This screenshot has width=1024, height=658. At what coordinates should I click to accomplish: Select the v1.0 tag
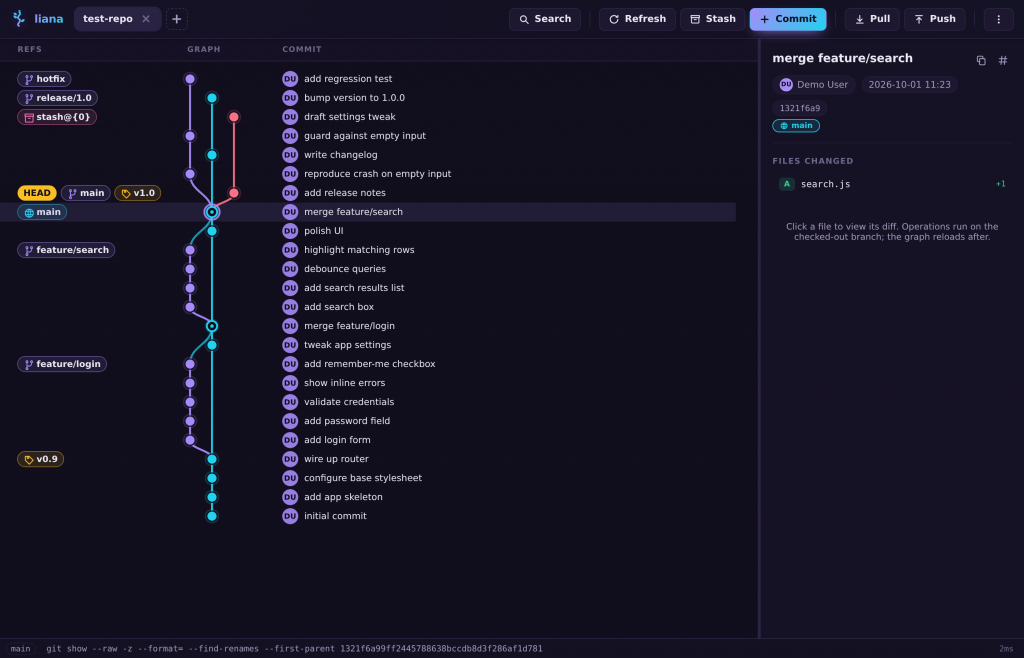pyautogui.click(x=138, y=193)
